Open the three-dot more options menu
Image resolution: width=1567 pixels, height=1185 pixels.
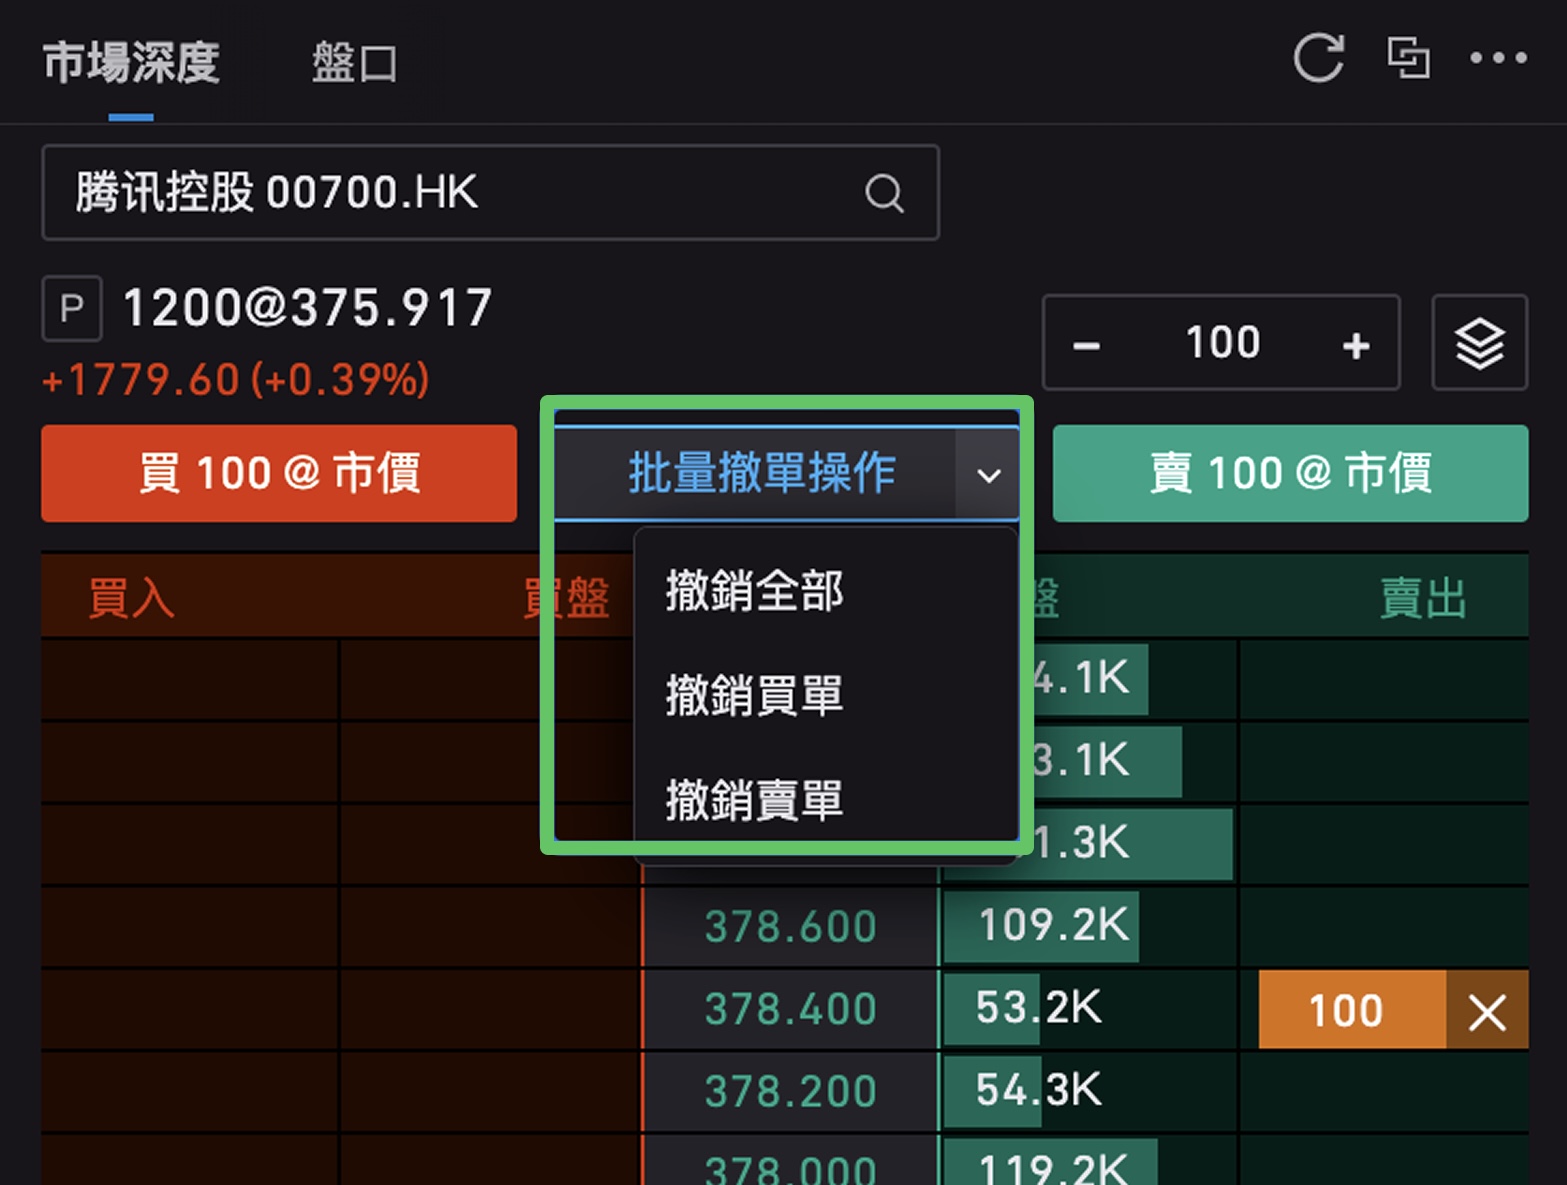click(x=1497, y=58)
